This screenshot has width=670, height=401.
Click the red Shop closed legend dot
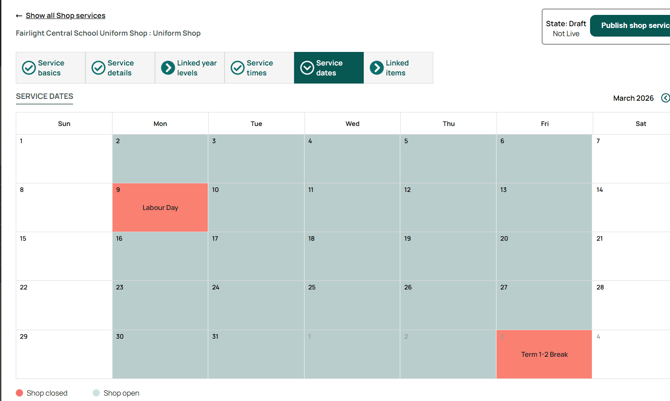[20, 393]
